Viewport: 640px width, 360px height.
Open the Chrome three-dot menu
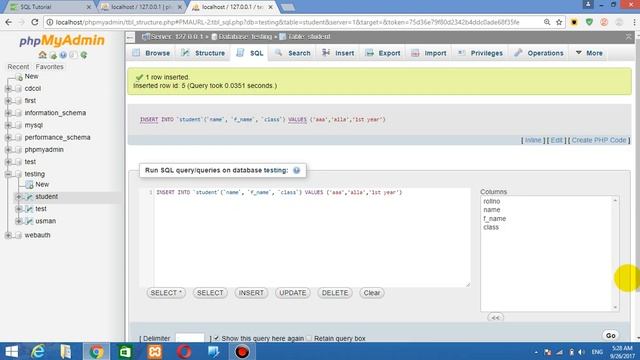tap(634, 22)
